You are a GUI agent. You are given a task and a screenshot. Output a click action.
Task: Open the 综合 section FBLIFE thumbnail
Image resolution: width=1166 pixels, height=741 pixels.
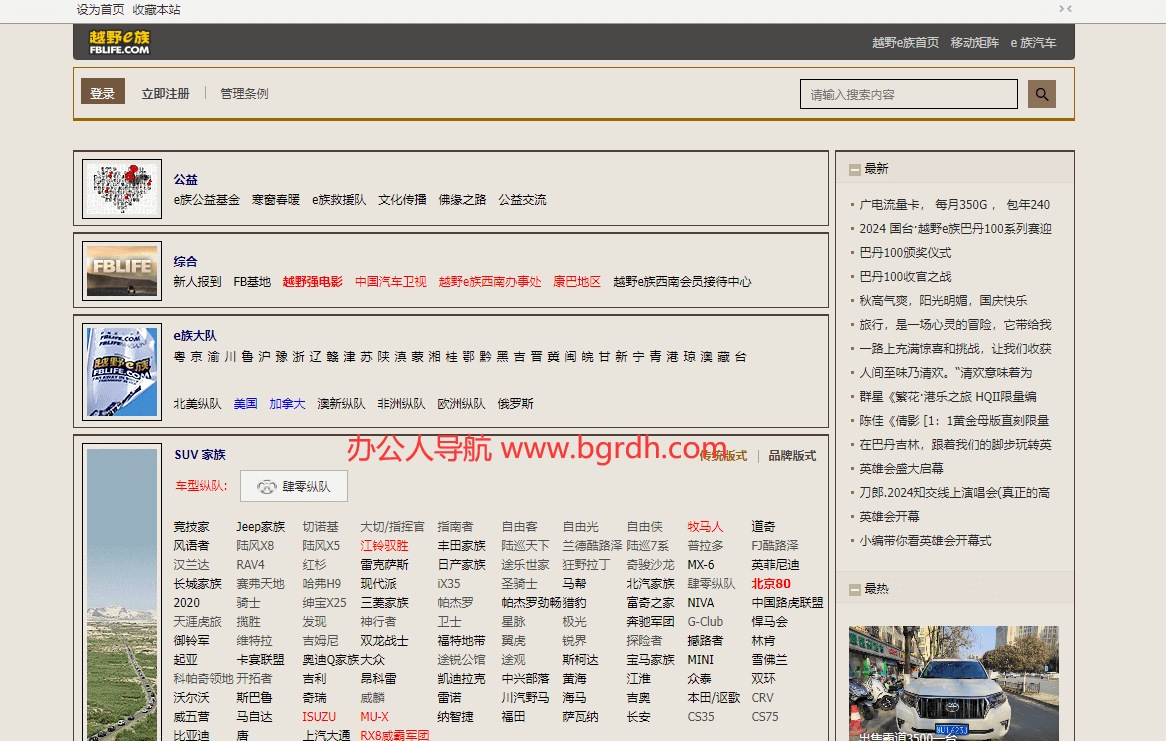(122, 271)
